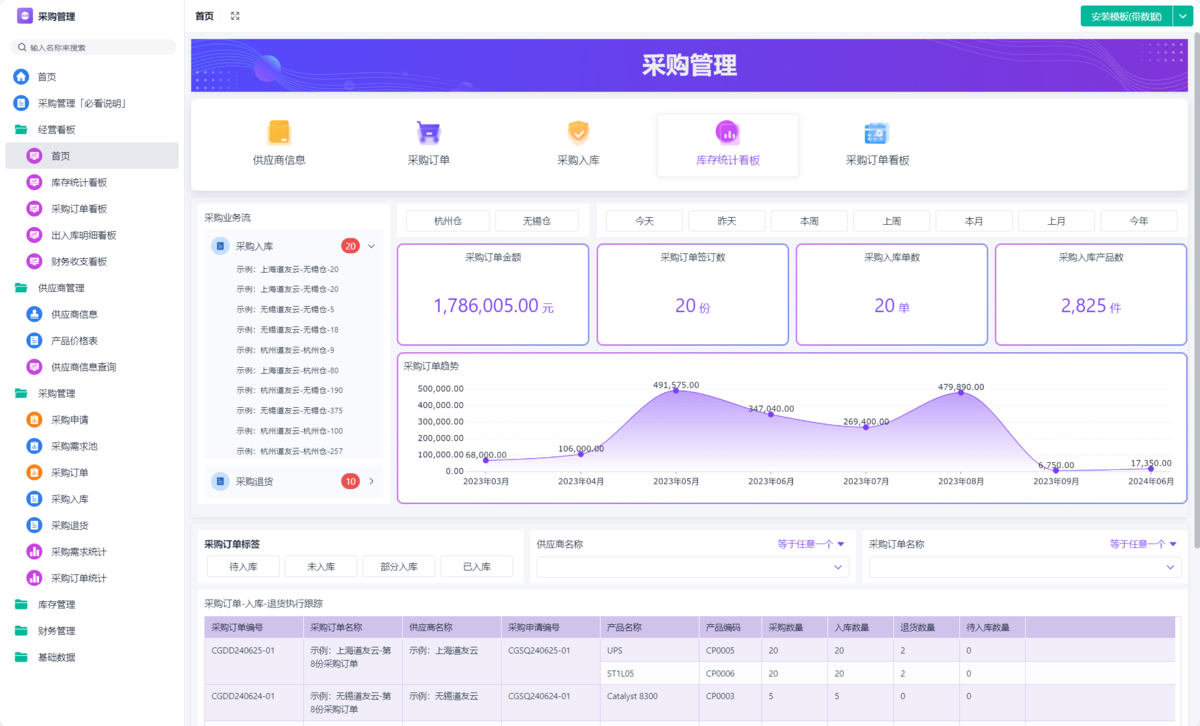Screen dimensions: 1200x726
Task: Click the blue icon of 采购退货 in the 采购业务流 panel
Action: click(220, 482)
